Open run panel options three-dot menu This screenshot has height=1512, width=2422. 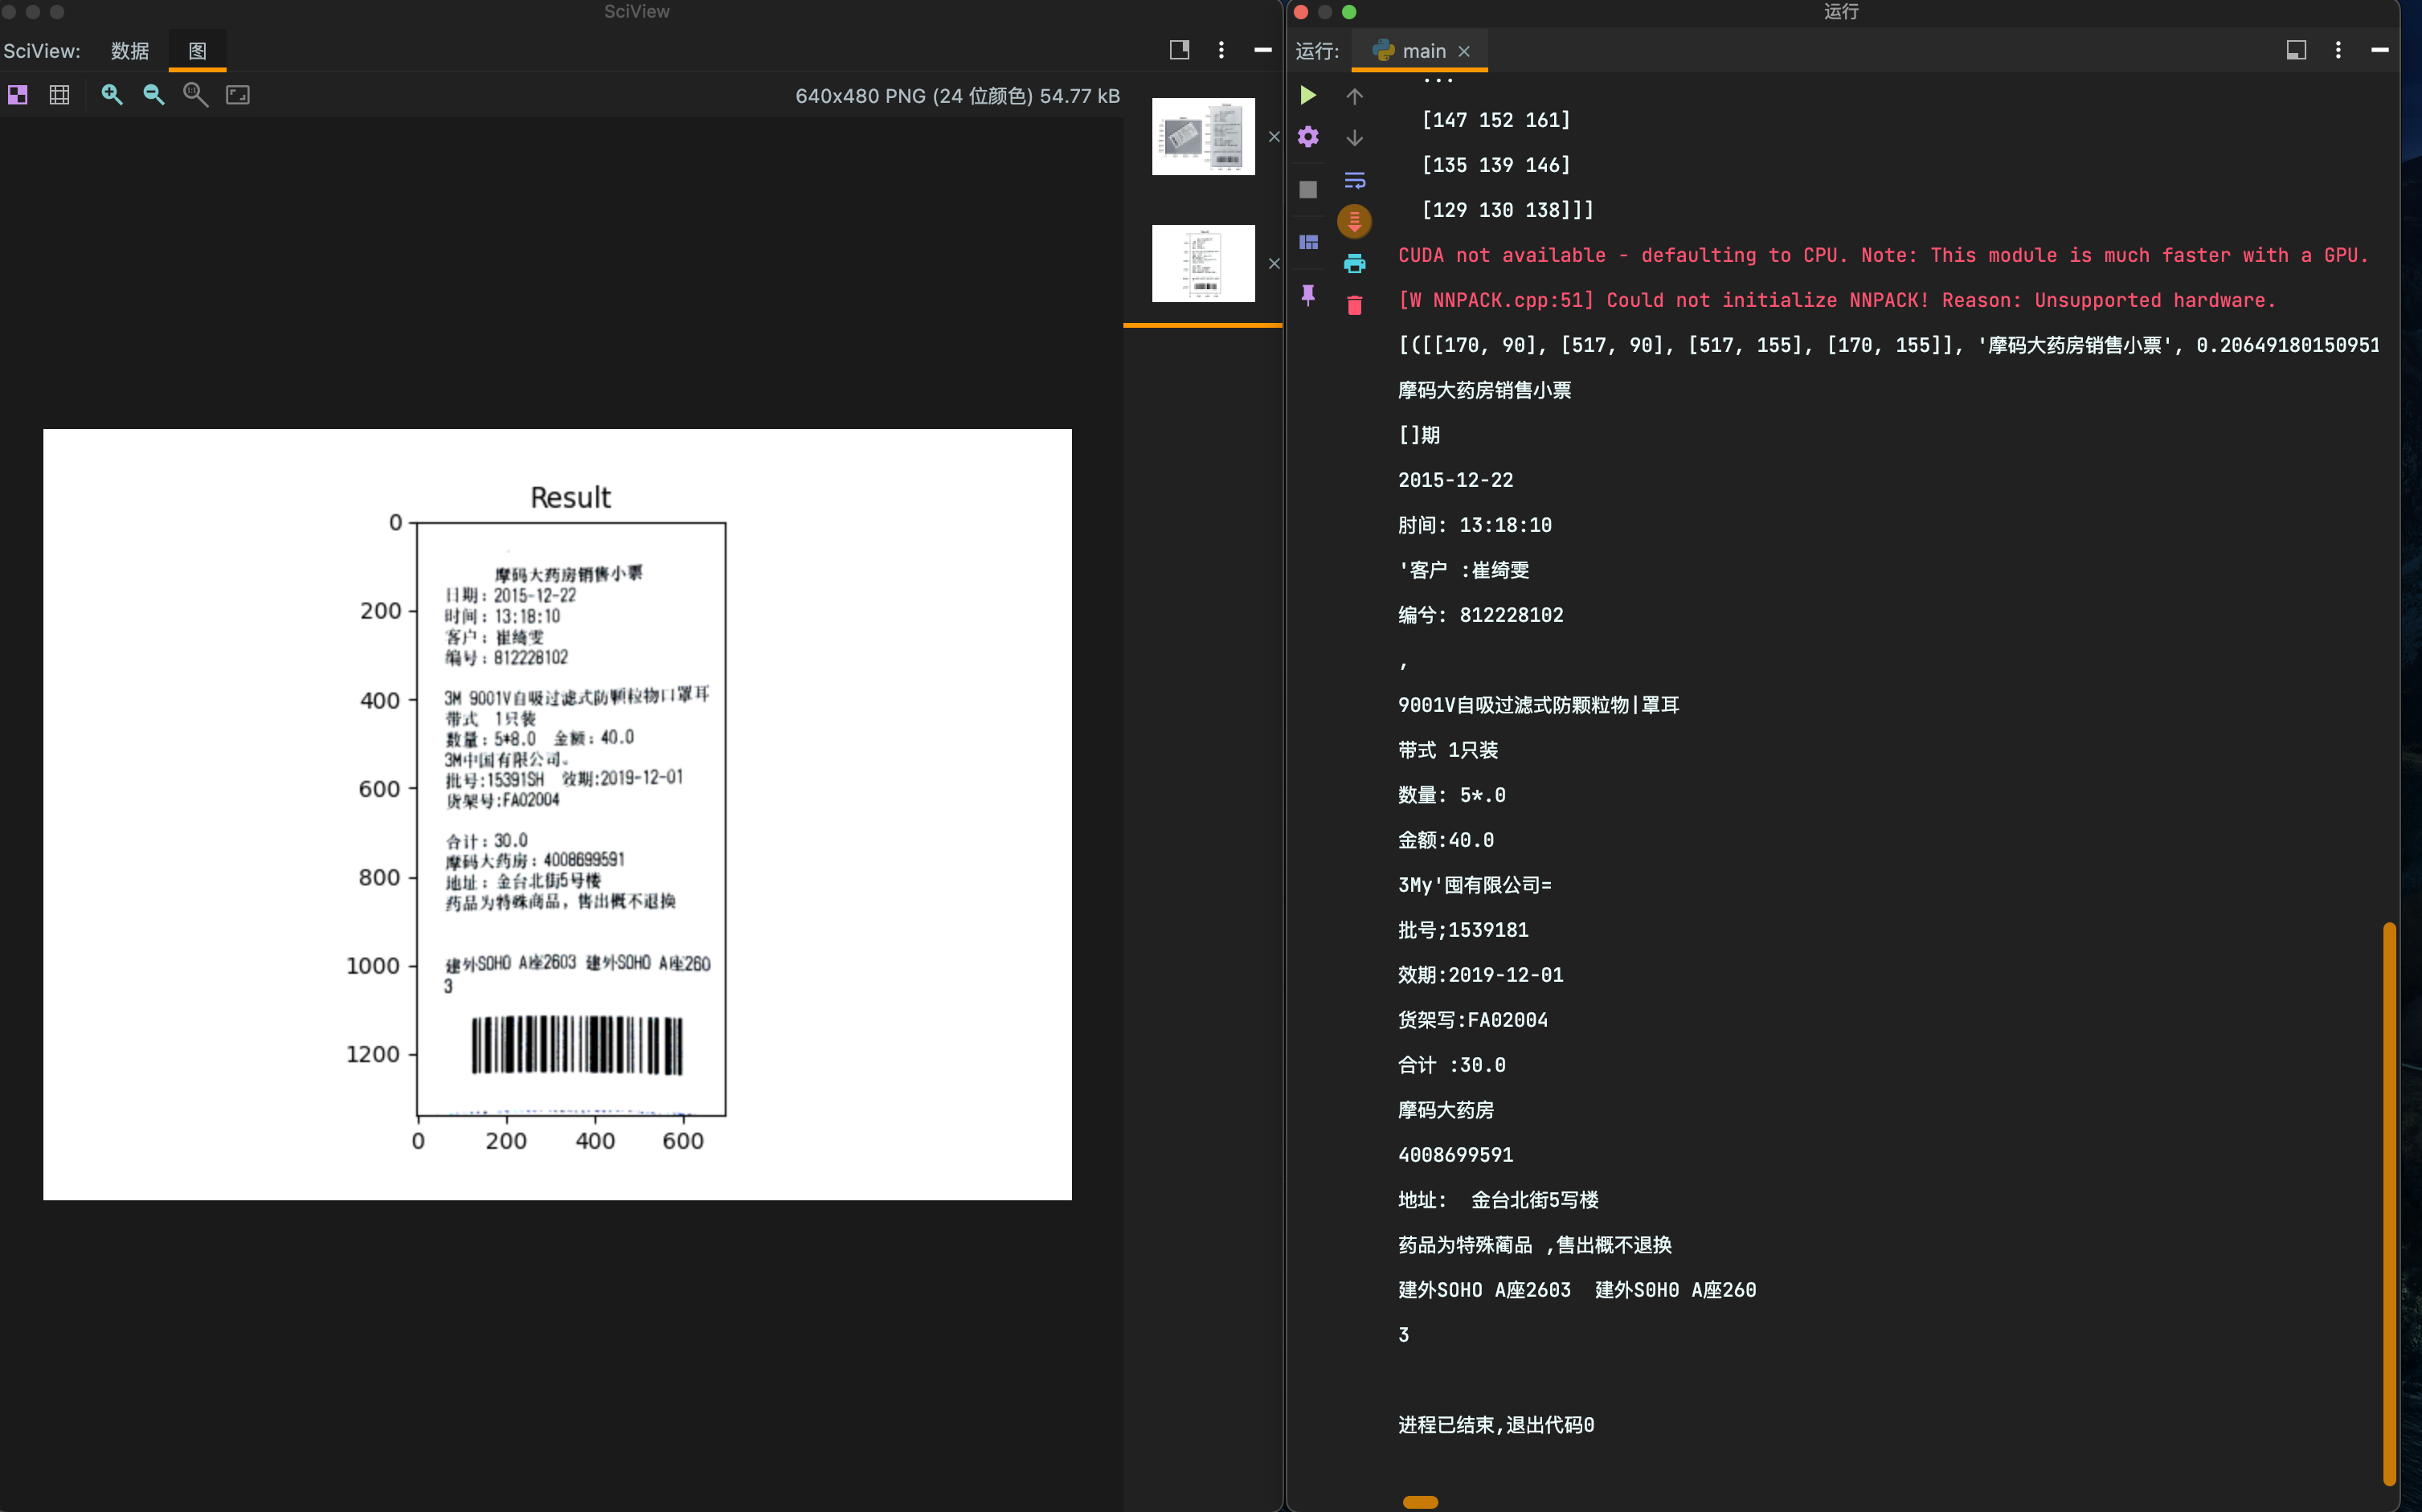[2338, 50]
